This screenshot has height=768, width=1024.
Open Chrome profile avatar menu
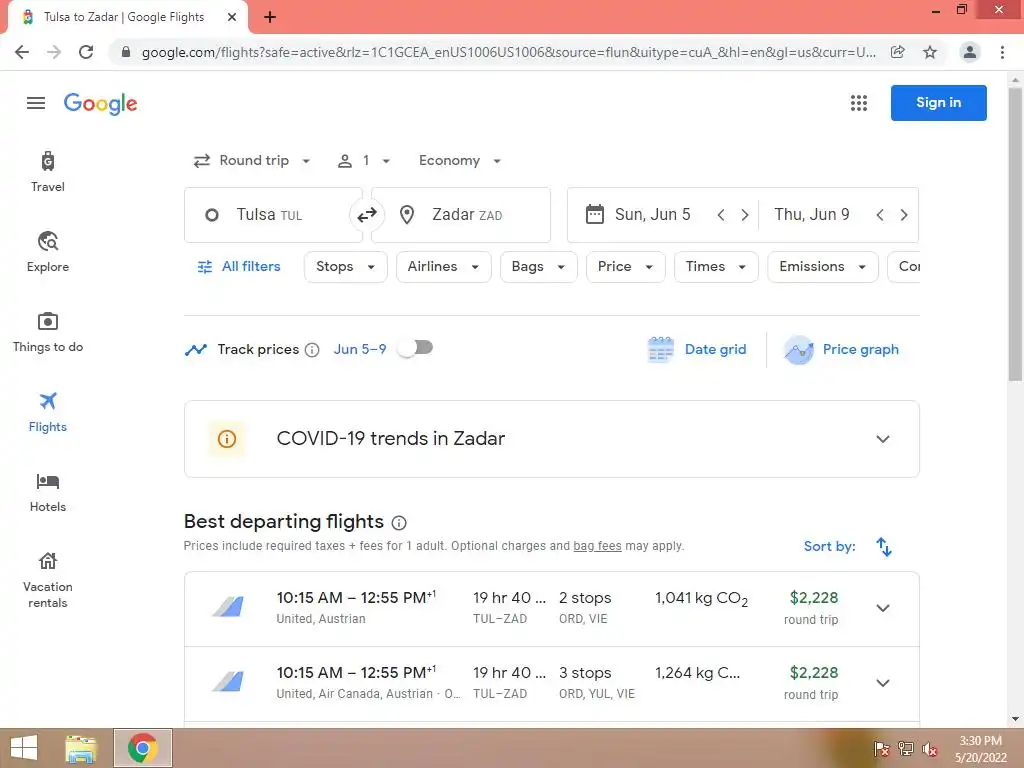[x=970, y=52]
